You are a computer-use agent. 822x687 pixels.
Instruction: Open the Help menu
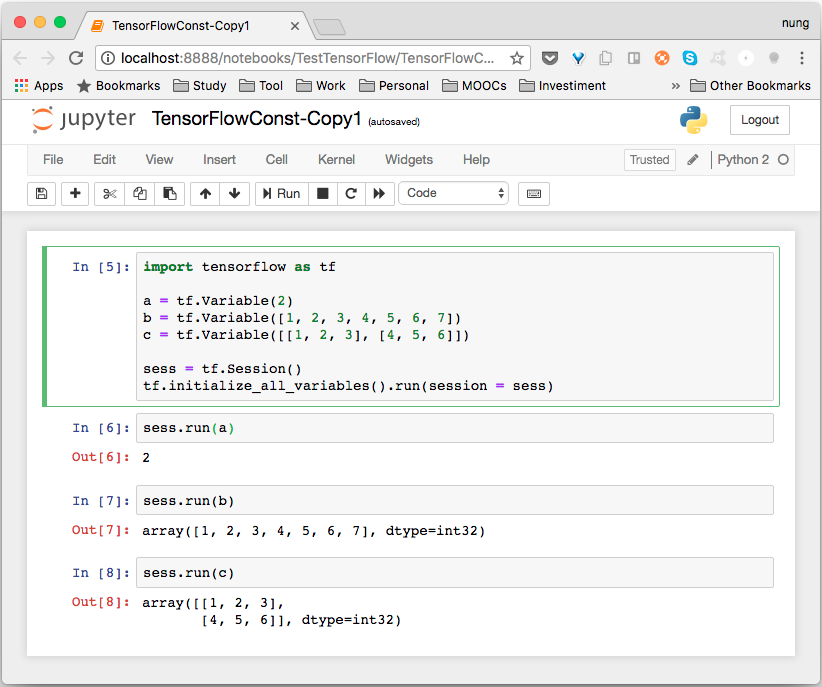click(x=476, y=159)
